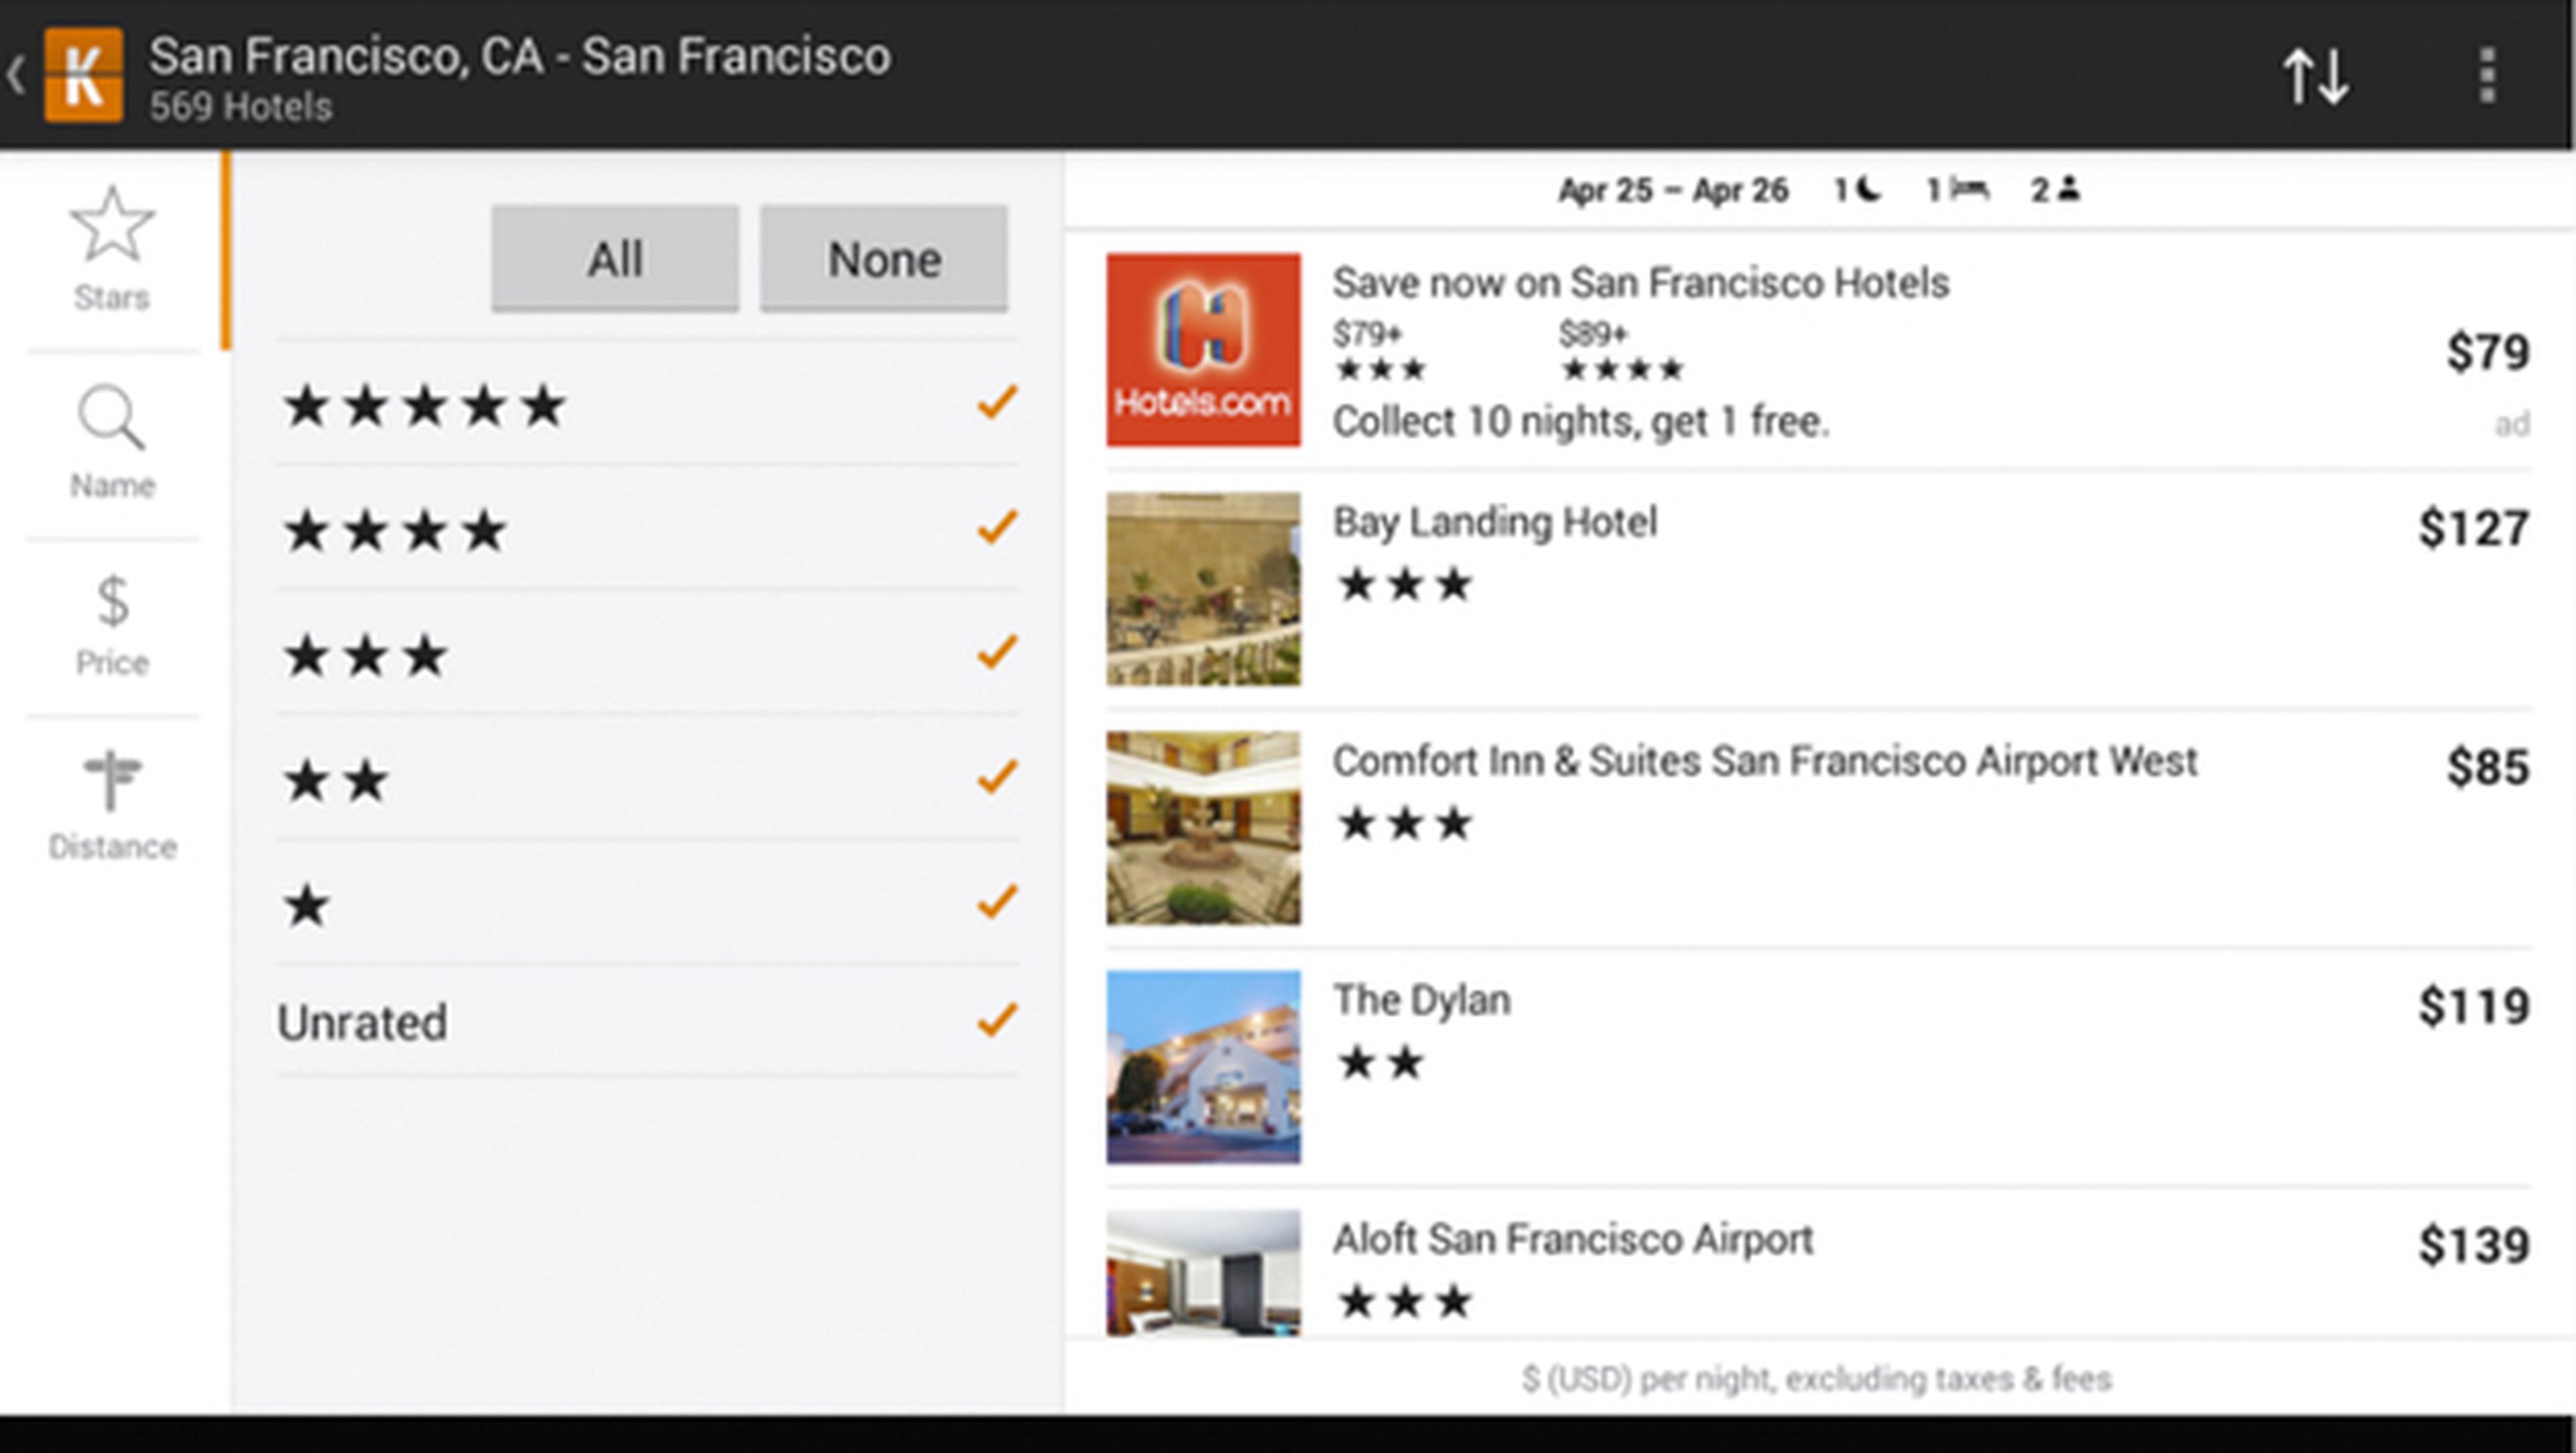The width and height of the screenshot is (2576, 1453).
Task: Tap the per night taxes disclaimer
Action: pos(1817,1379)
